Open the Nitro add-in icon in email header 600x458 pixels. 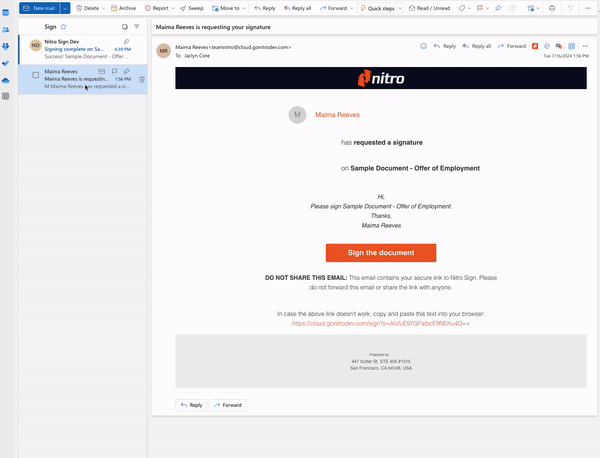pyautogui.click(x=535, y=46)
